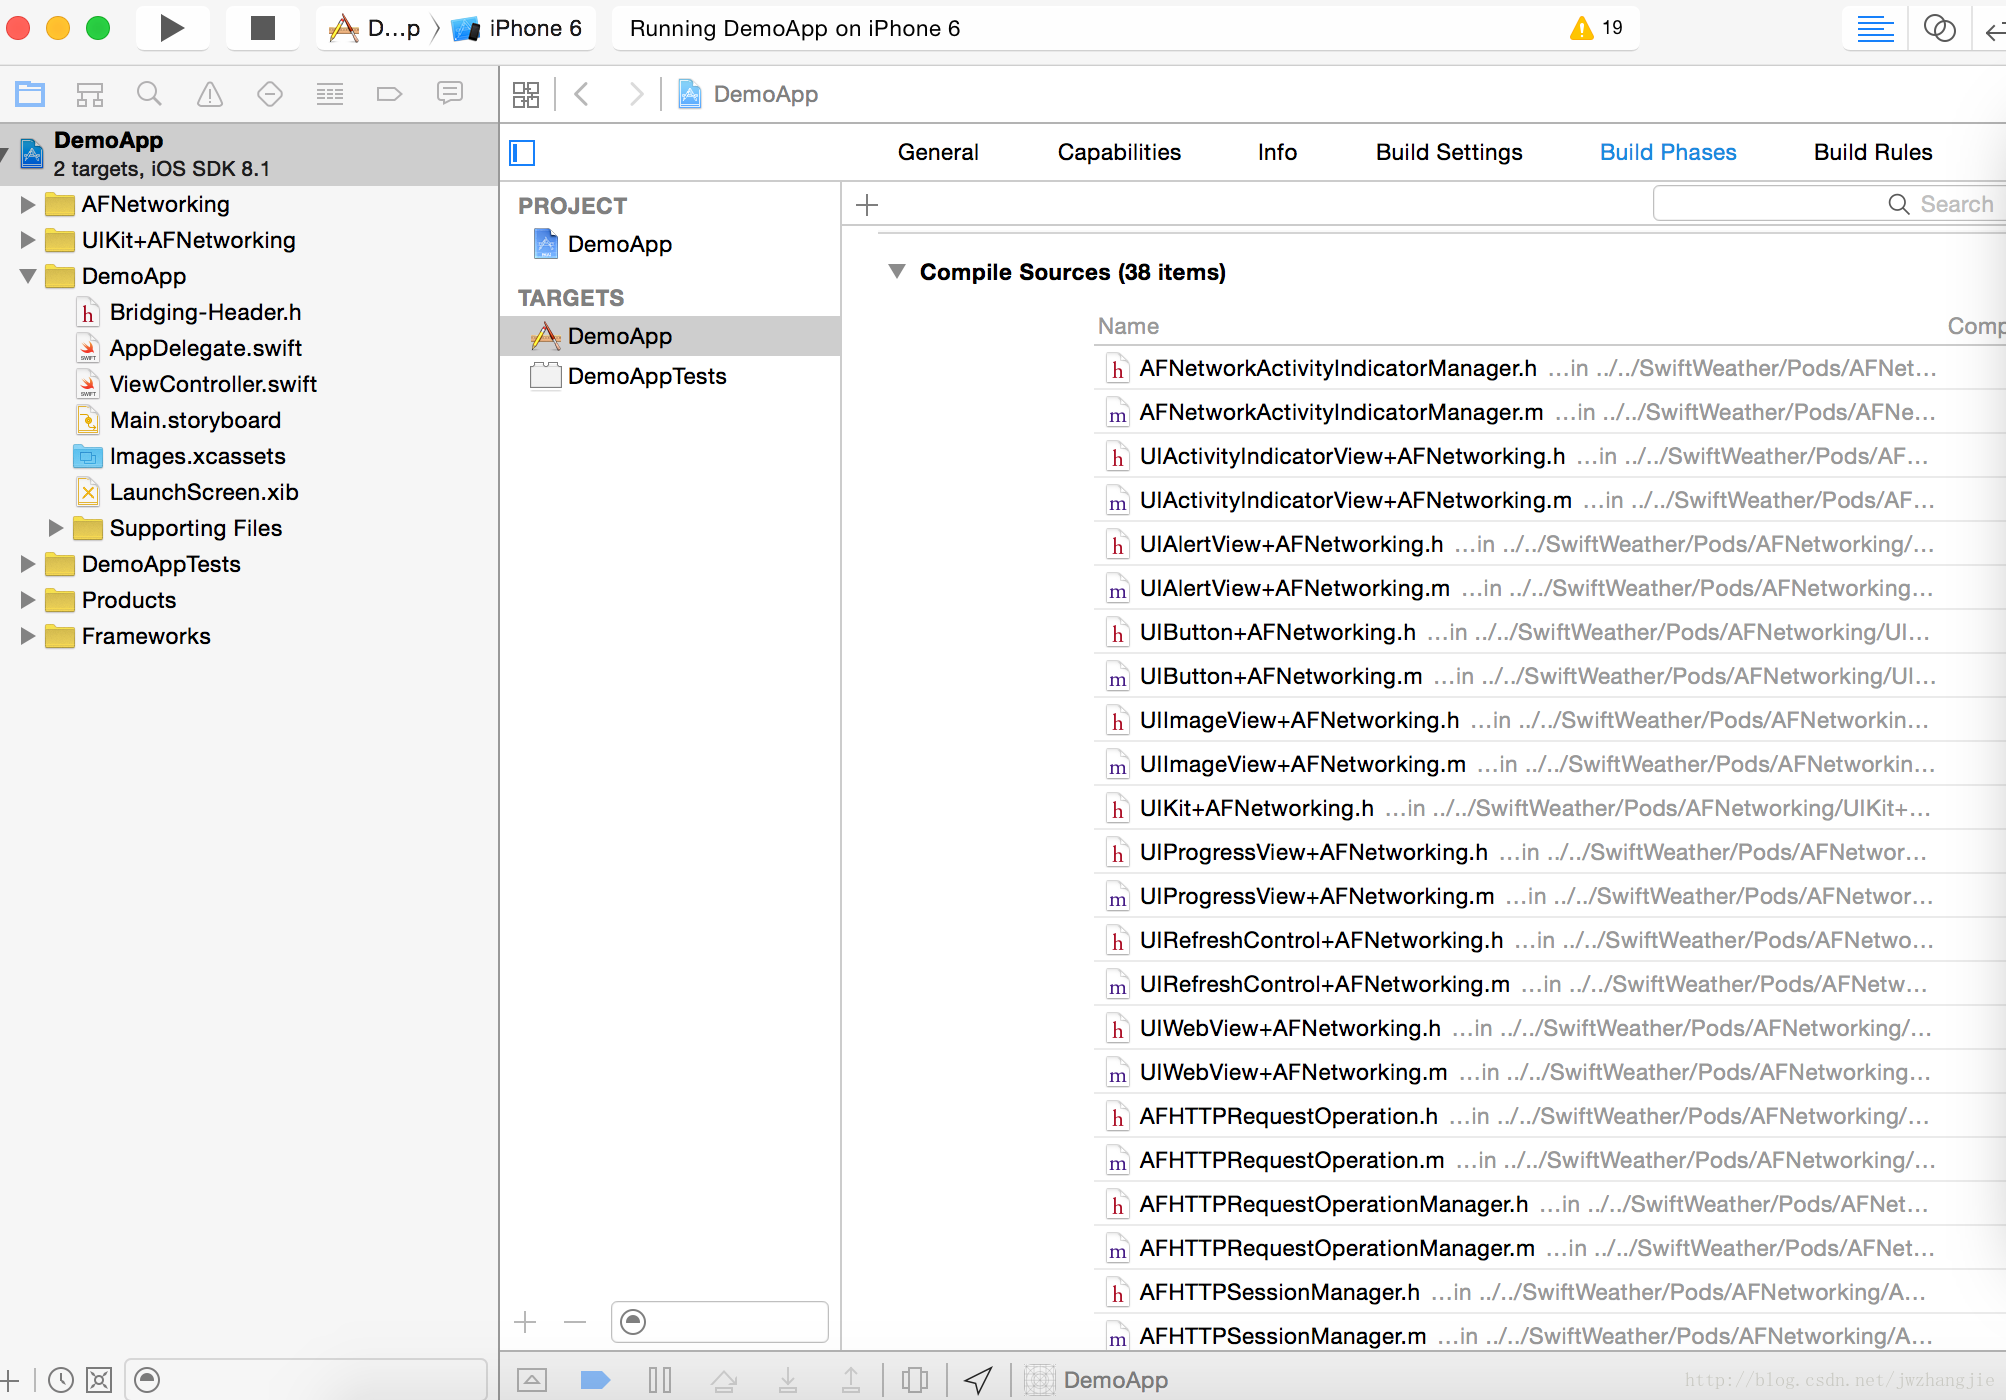This screenshot has width=2006, height=1400.
Task: Collapse the DemoApp group folder
Action: (28, 276)
